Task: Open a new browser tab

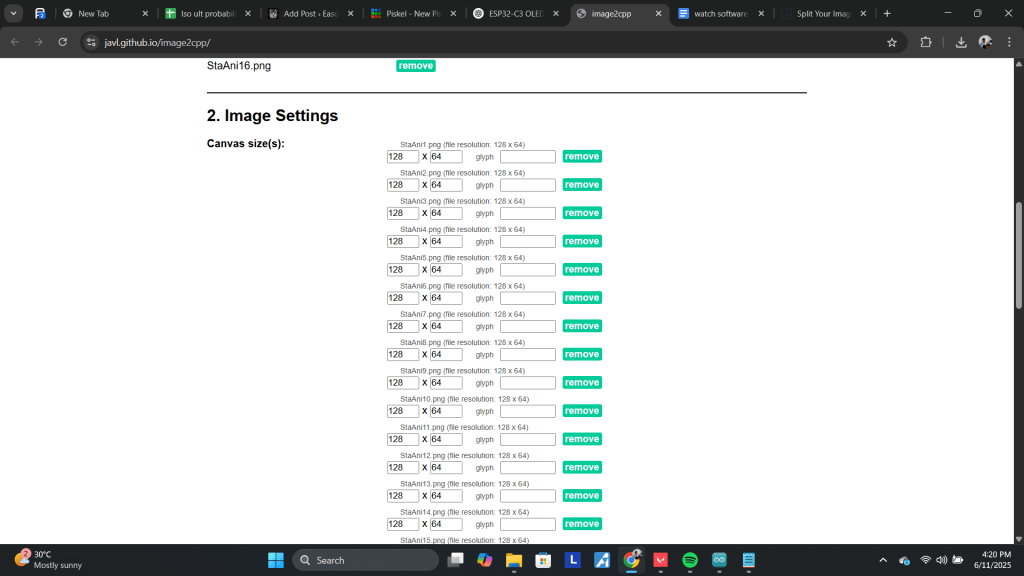Action: (x=887, y=14)
